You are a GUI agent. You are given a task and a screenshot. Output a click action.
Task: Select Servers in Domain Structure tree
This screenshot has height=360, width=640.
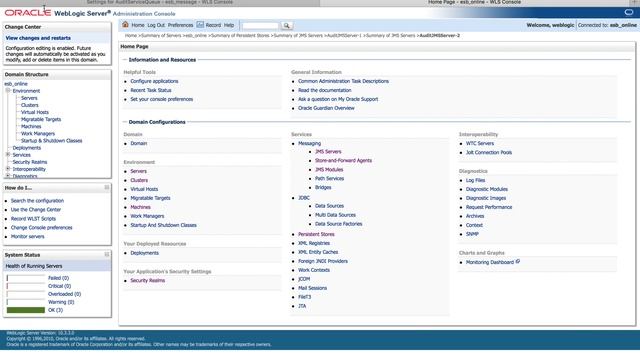29,98
